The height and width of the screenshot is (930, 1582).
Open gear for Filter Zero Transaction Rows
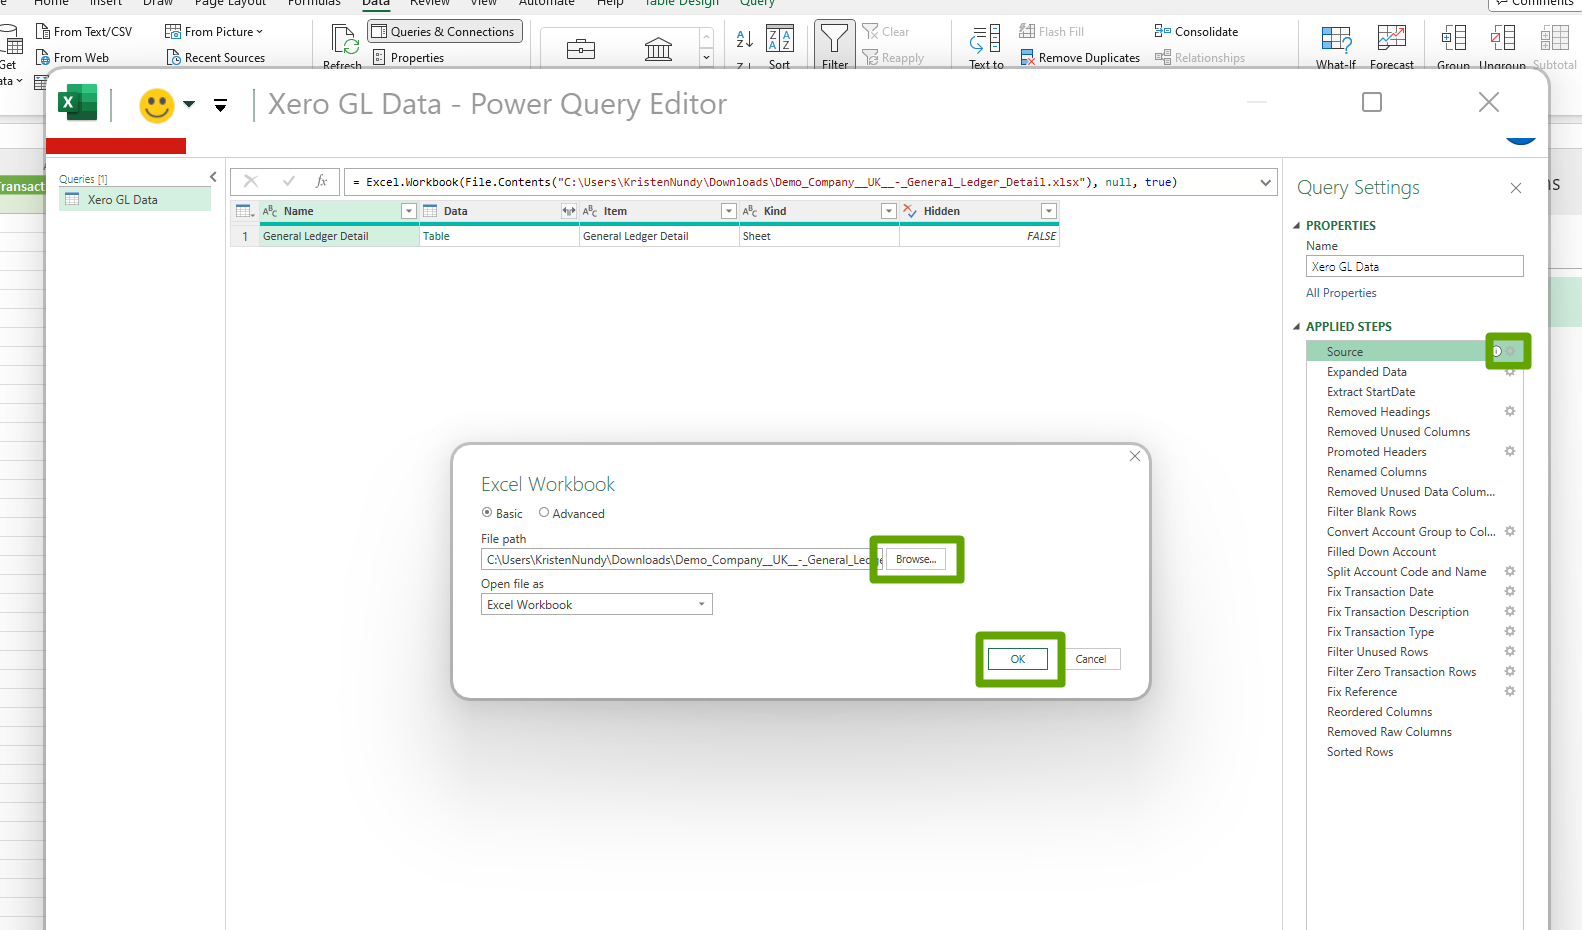click(x=1510, y=671)
